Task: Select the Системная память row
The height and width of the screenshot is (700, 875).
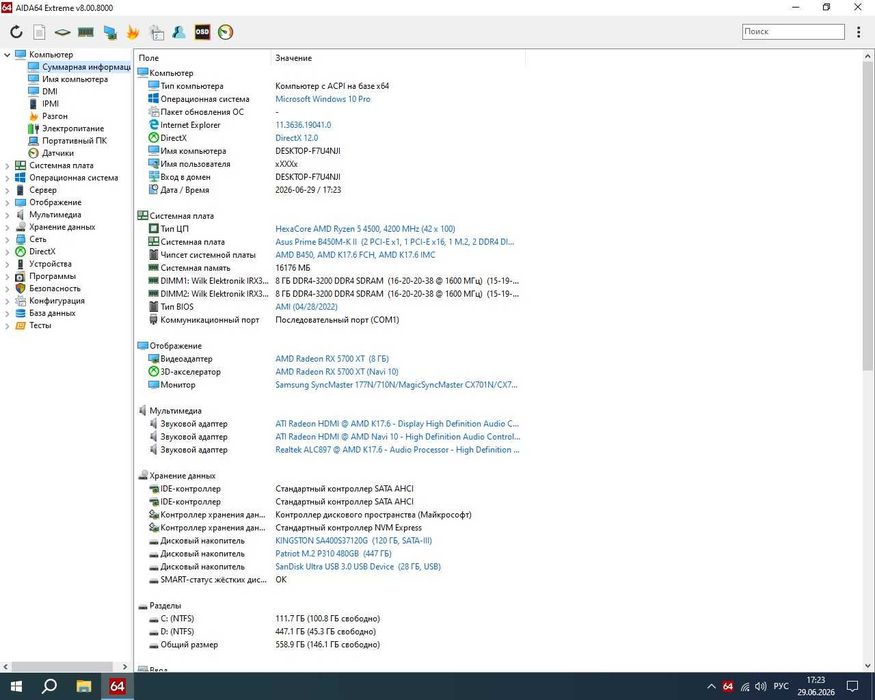Action: pos(329,268)
